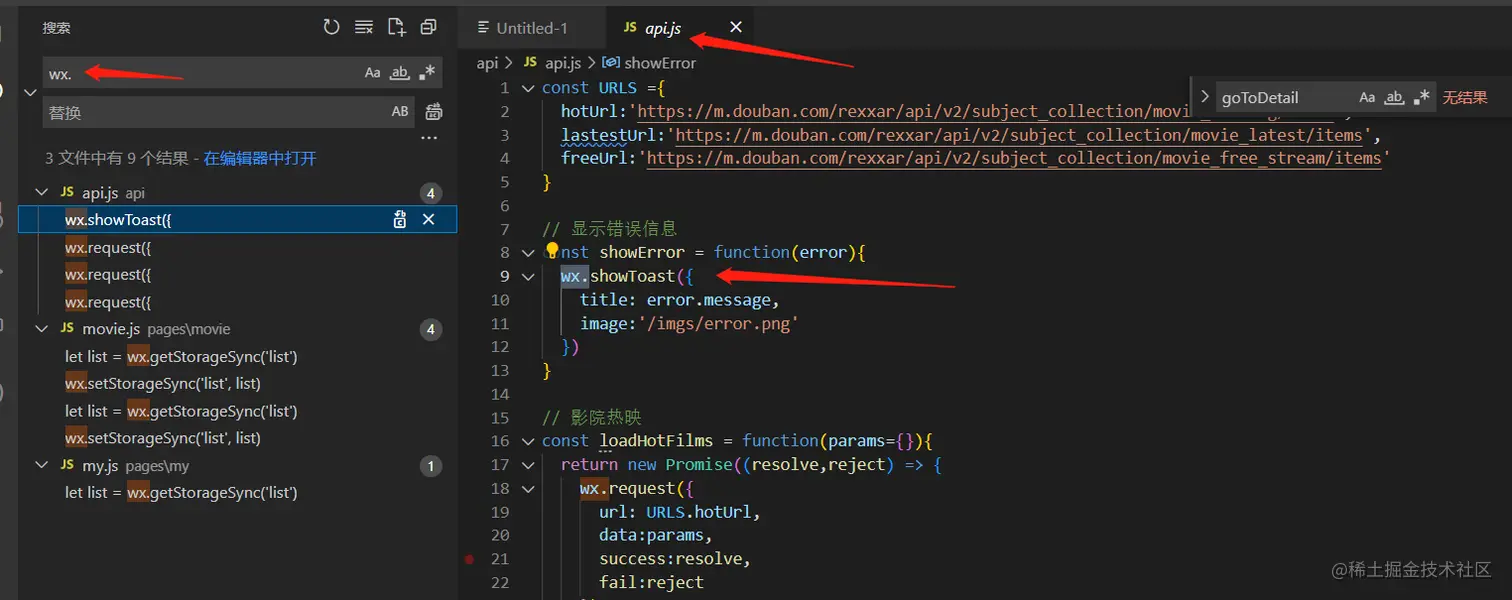Toggle search details ellipsis
The image size is (1512, 600).
coord(430,138)
